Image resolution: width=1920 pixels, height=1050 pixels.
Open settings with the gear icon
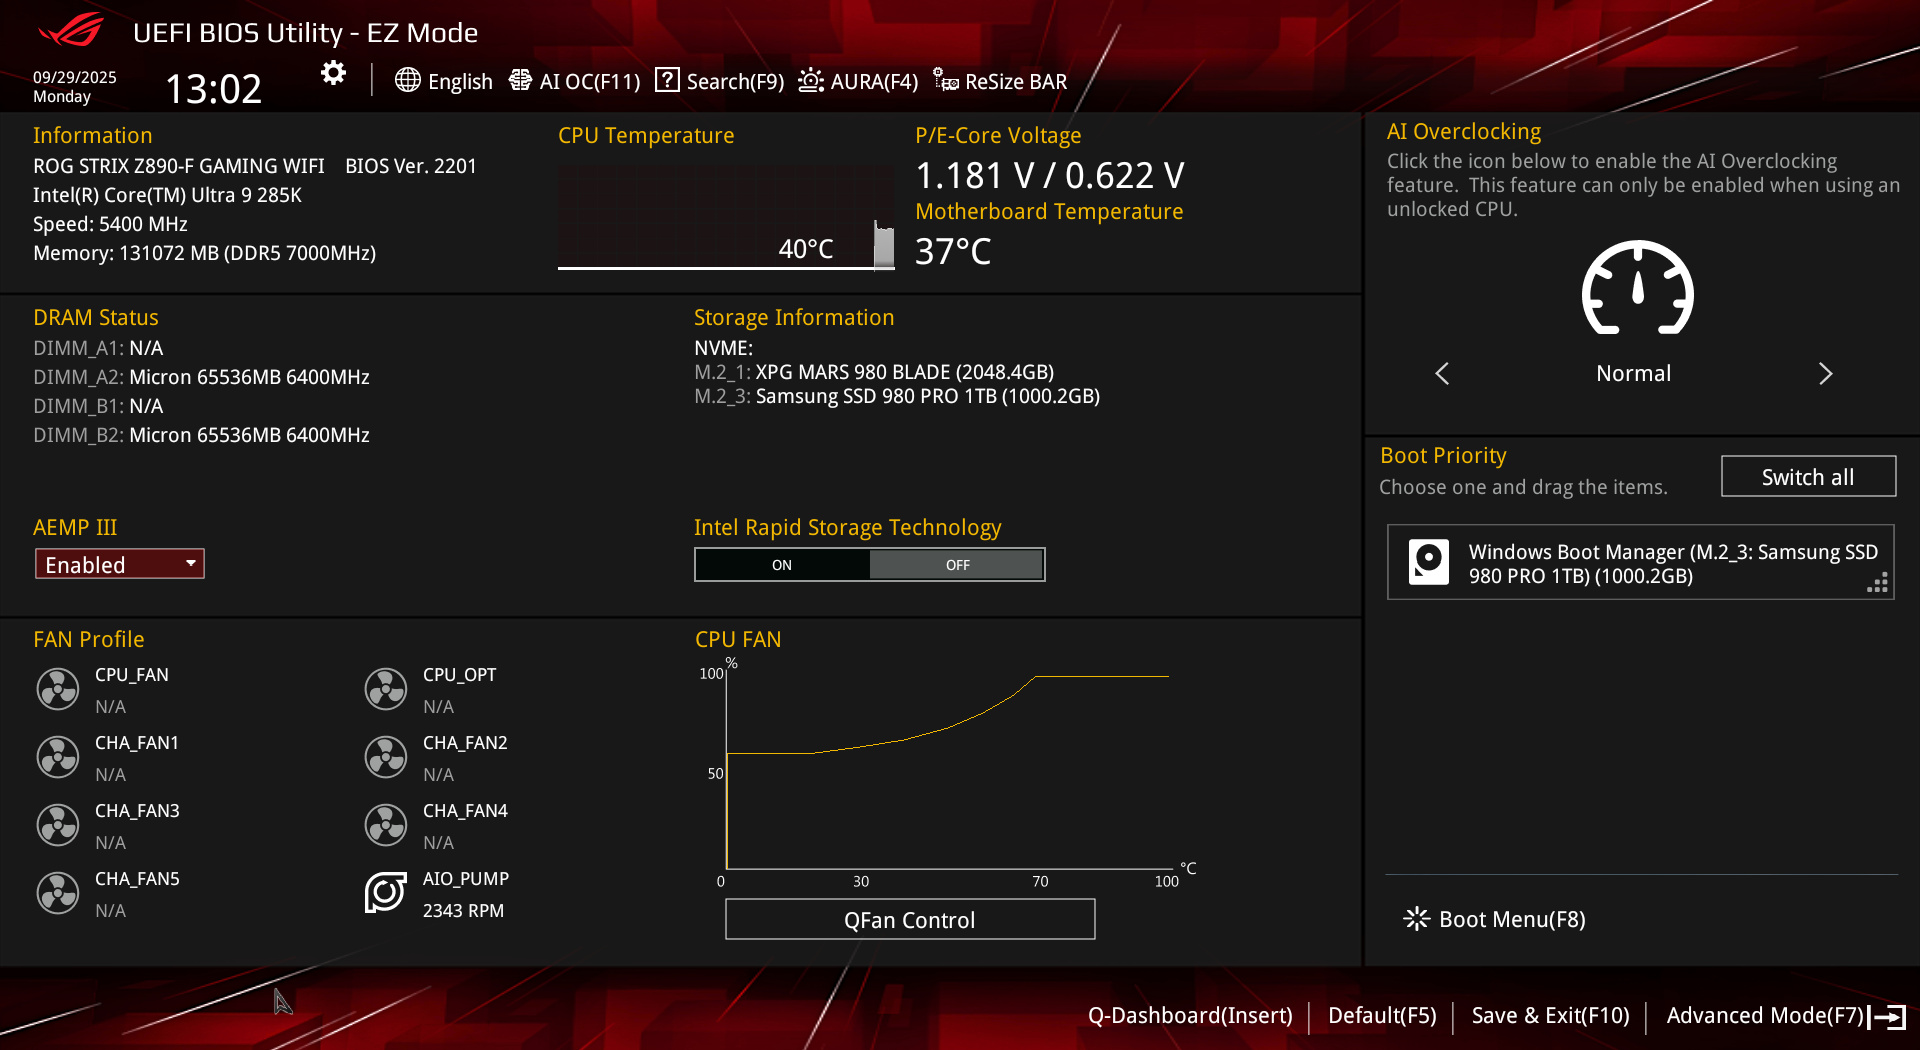click(x=333, y=73)
